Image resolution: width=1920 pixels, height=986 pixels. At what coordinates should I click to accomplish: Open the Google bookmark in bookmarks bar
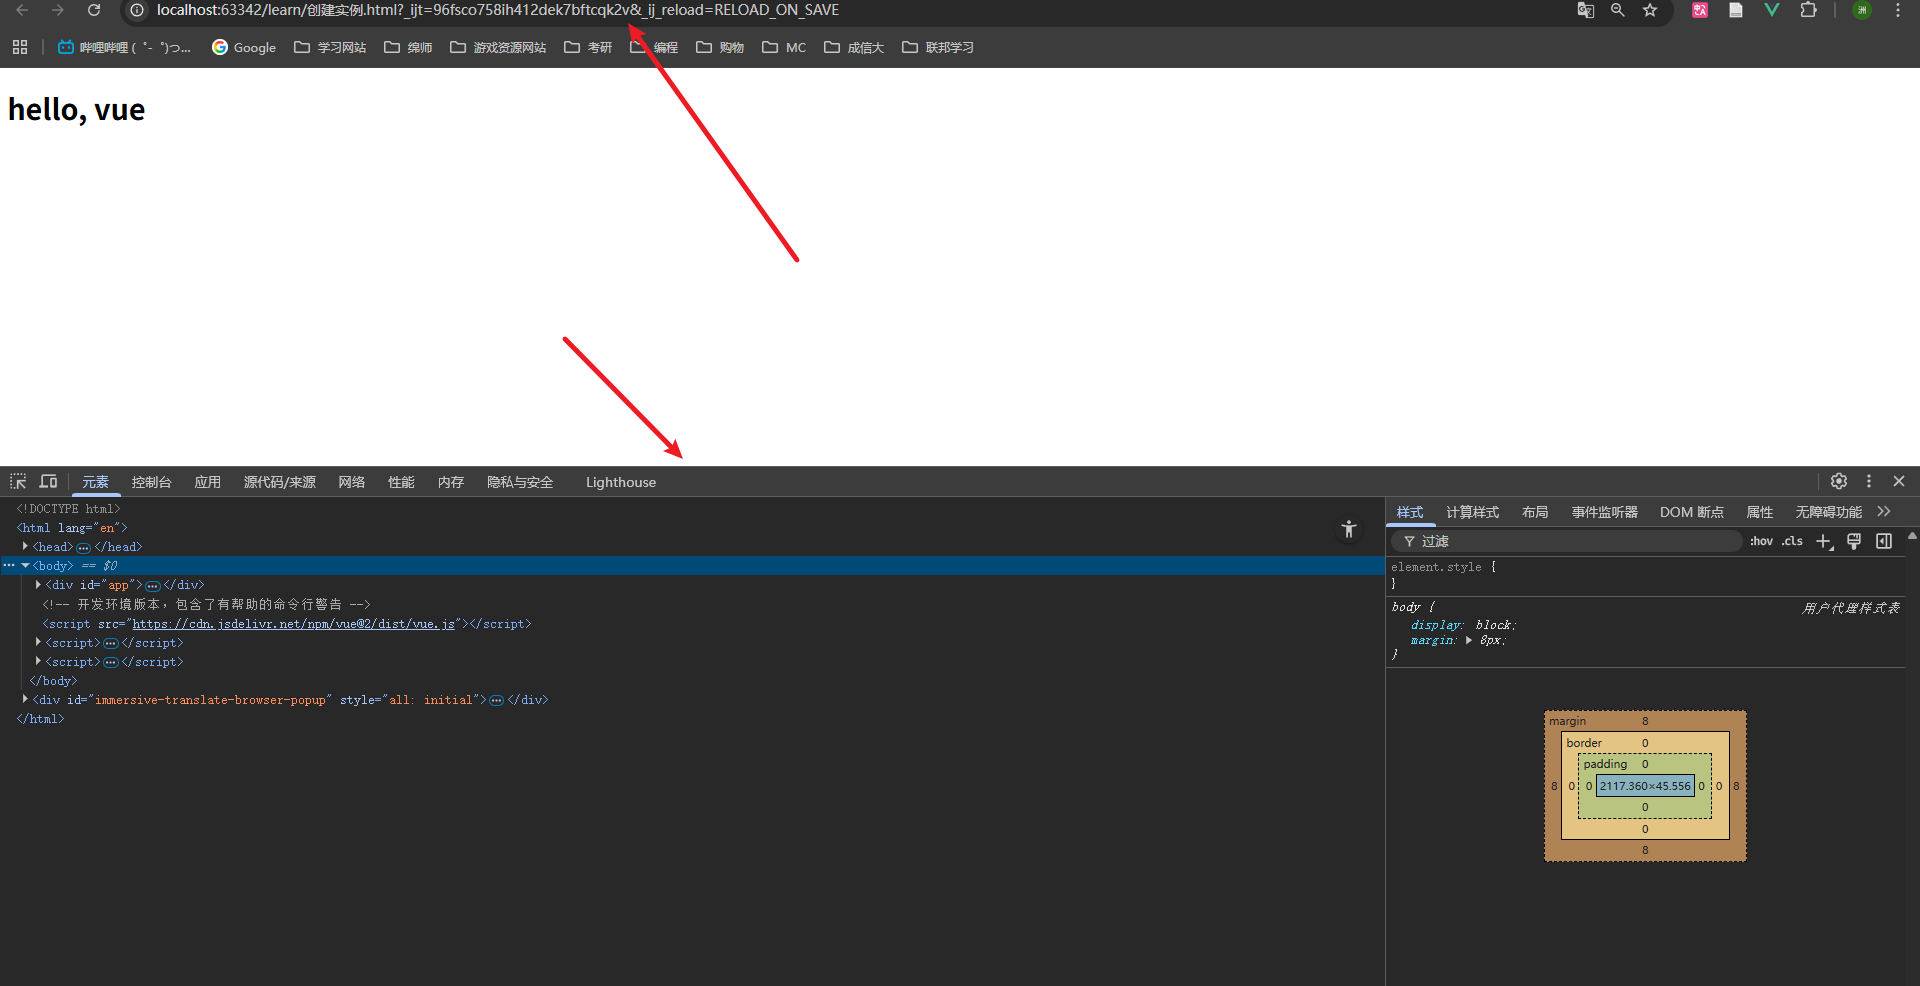point(243,47)
